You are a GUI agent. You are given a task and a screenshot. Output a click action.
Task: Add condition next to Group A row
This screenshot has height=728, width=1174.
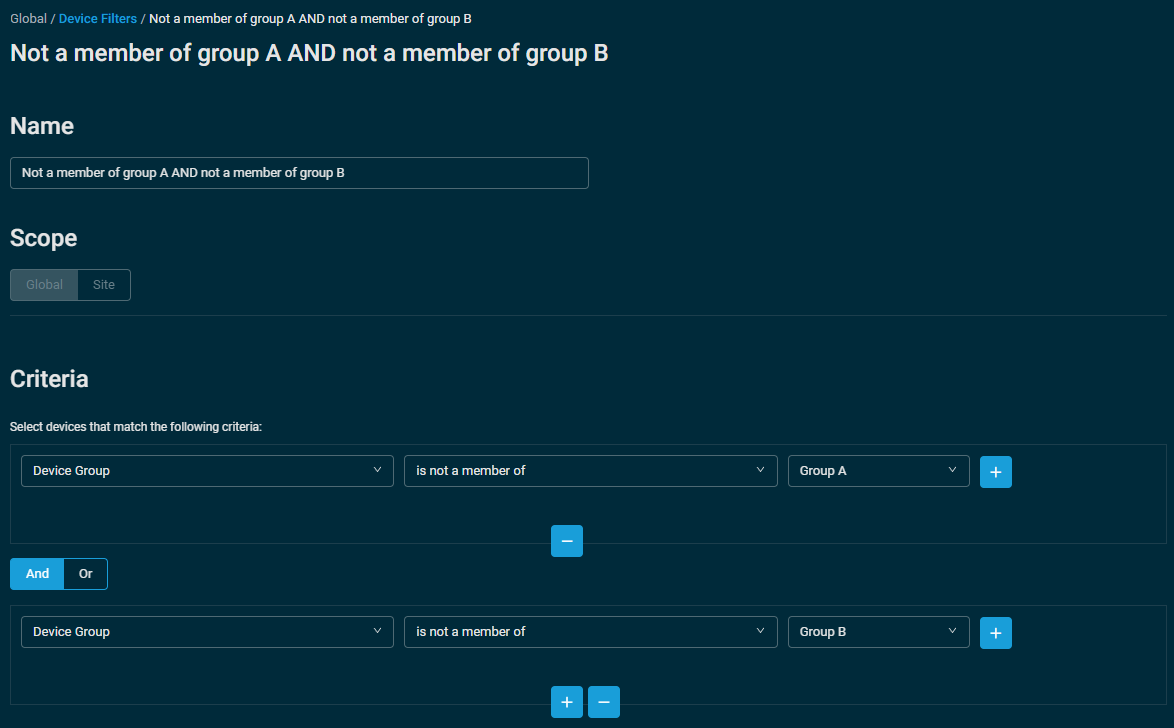(995, 472)
